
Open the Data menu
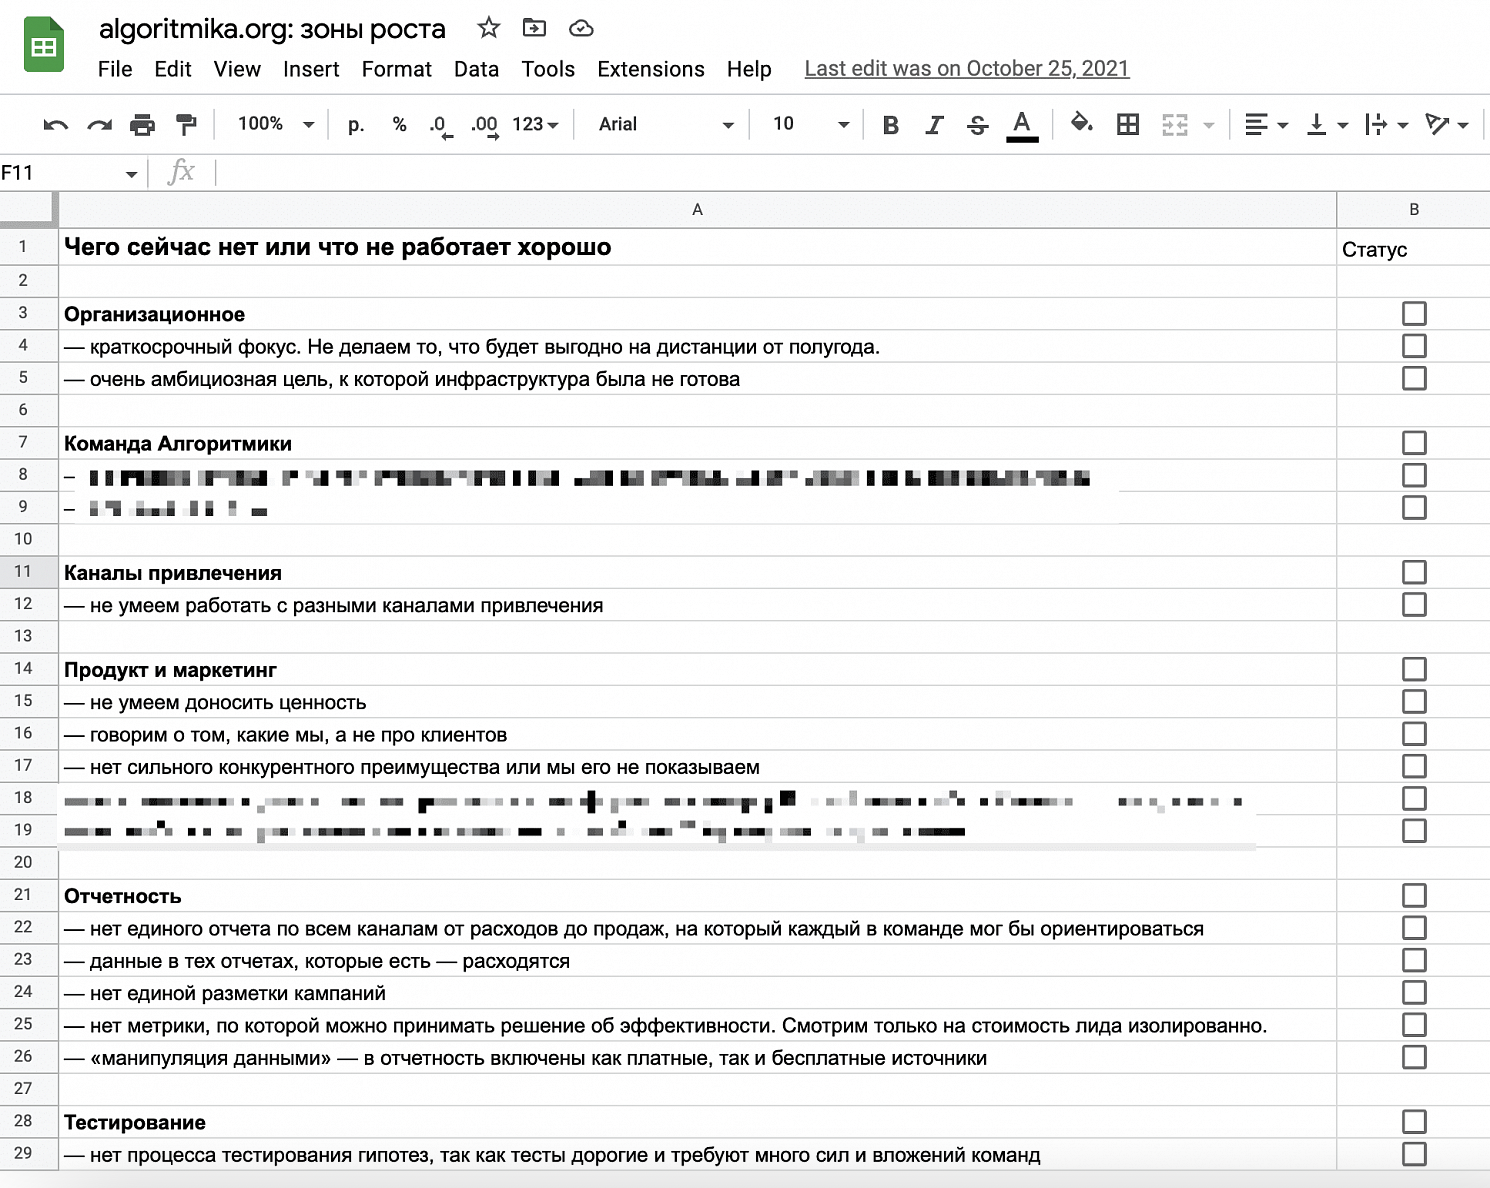point(476,69)
